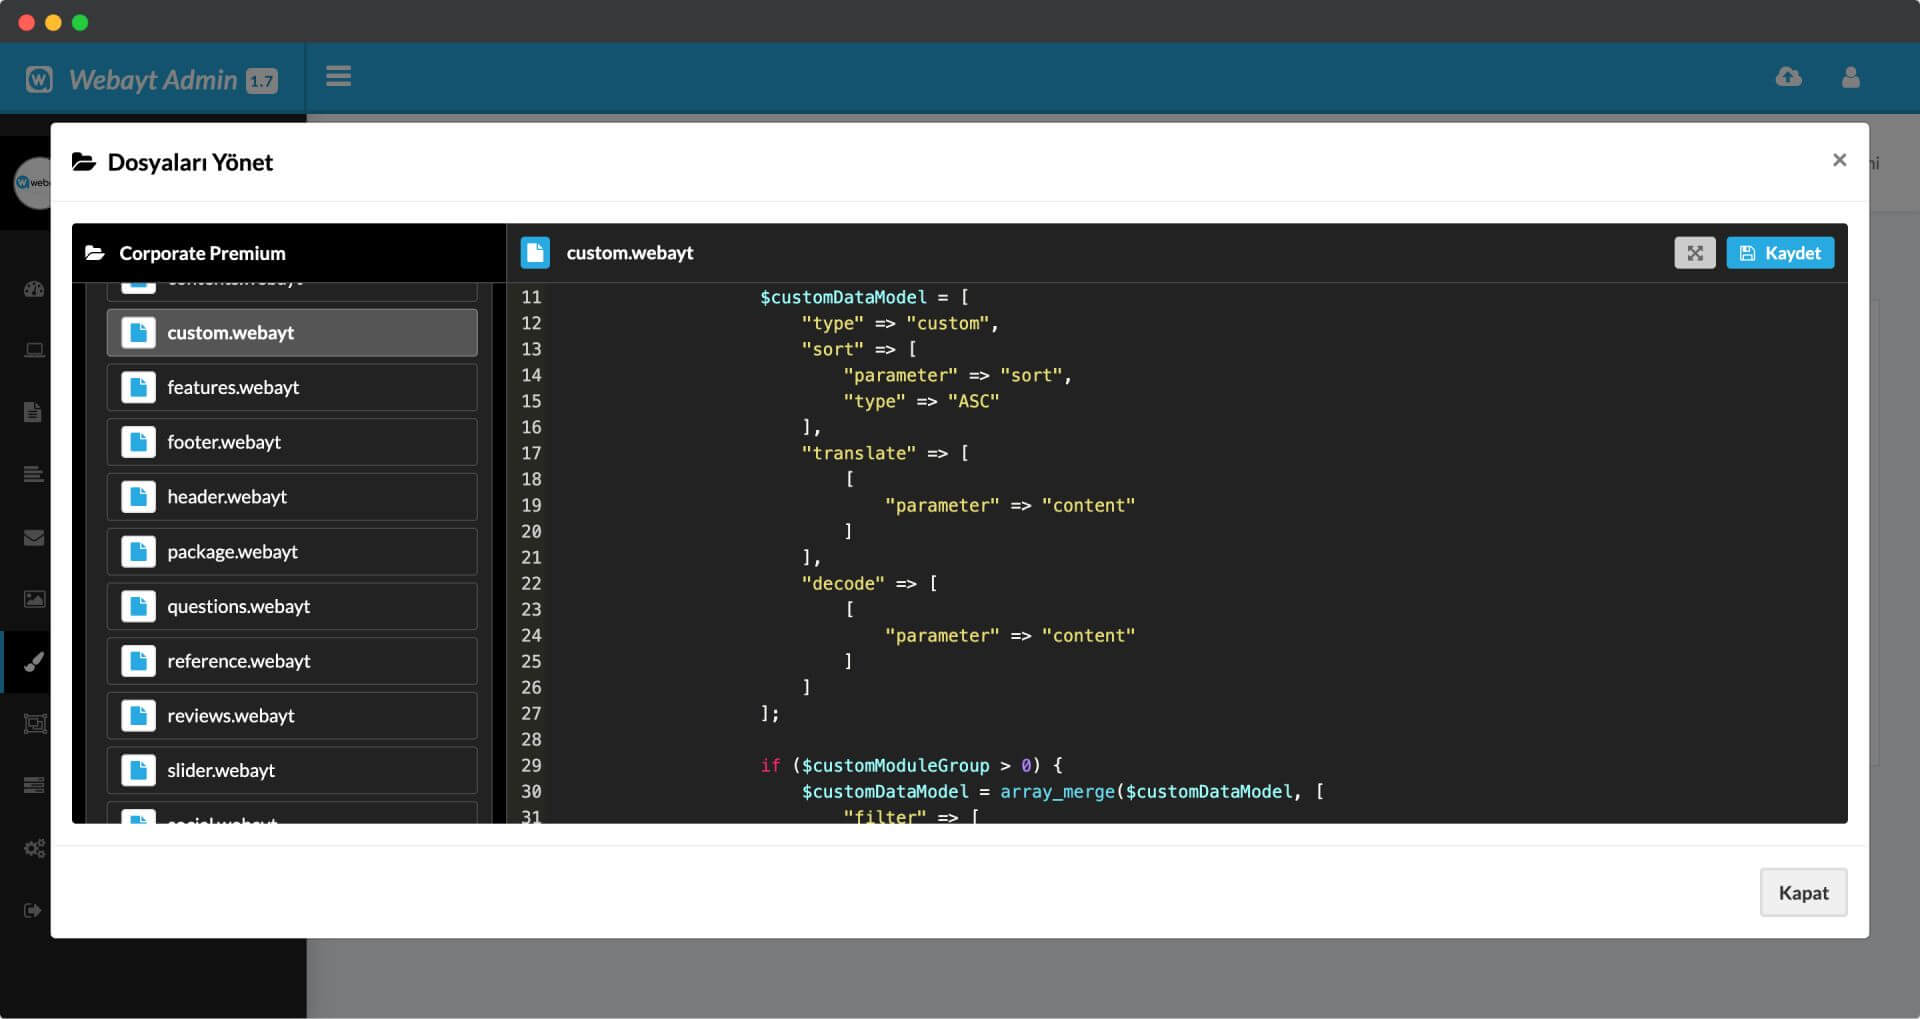
Task: Open the user profile icon
Action: (1850, 77)
